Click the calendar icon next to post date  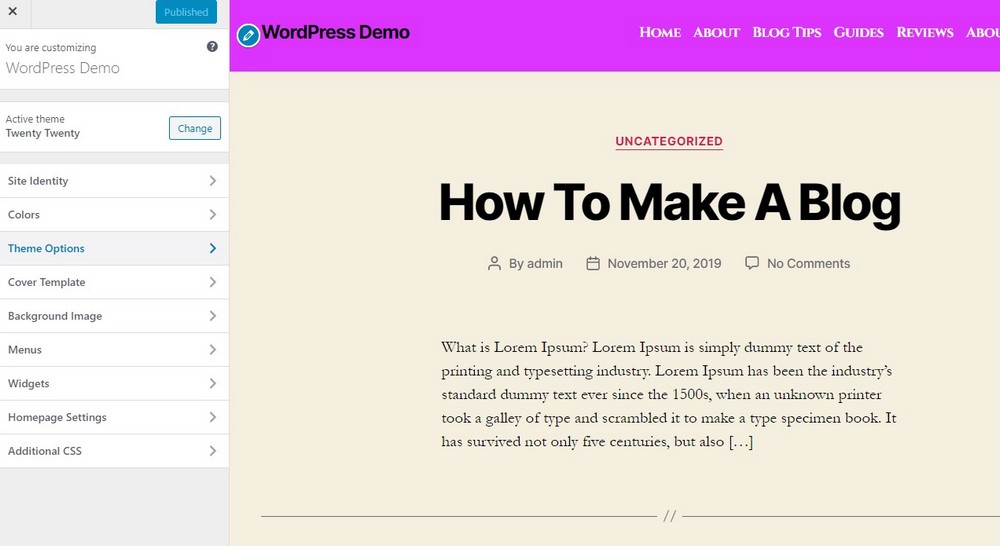tap(593, 264)
